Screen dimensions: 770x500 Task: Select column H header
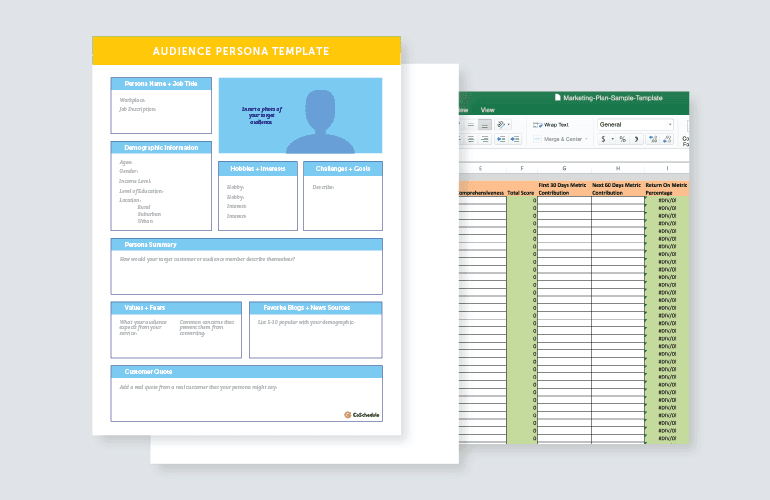[618, 168]
